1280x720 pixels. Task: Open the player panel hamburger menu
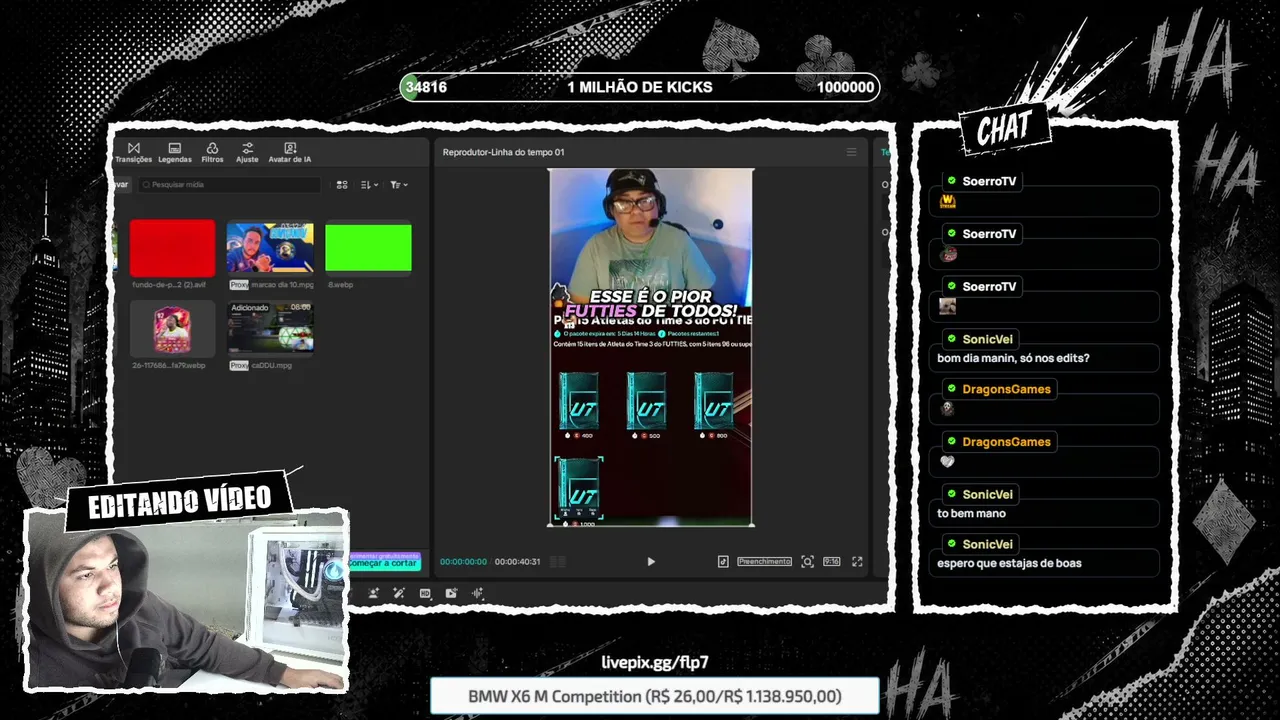851,152
